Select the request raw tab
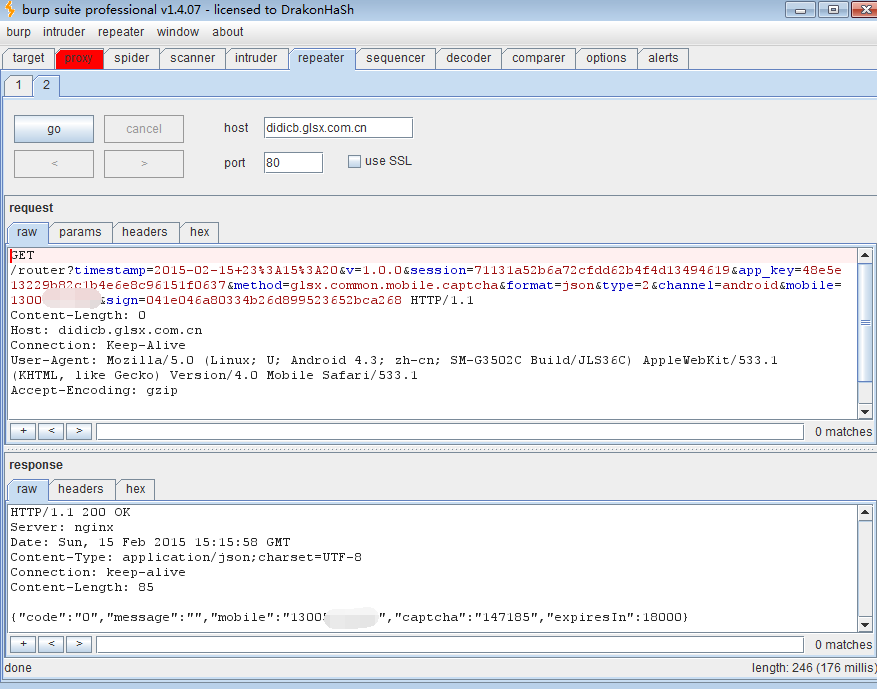This screenshot has height=689, width=877. [x=27, y=232]
